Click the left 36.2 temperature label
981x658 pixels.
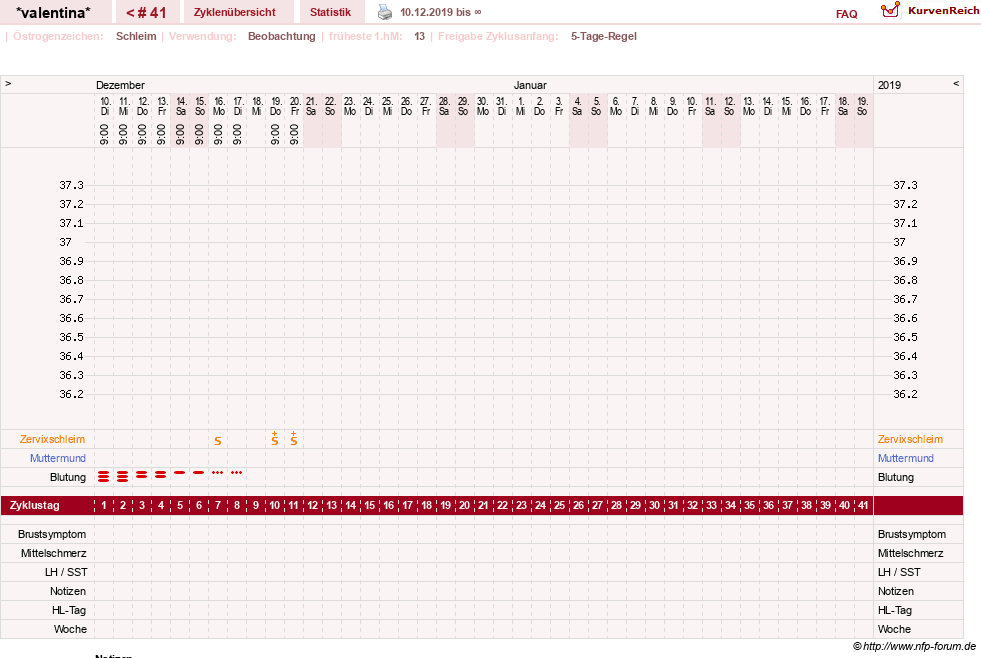[71, 394]
